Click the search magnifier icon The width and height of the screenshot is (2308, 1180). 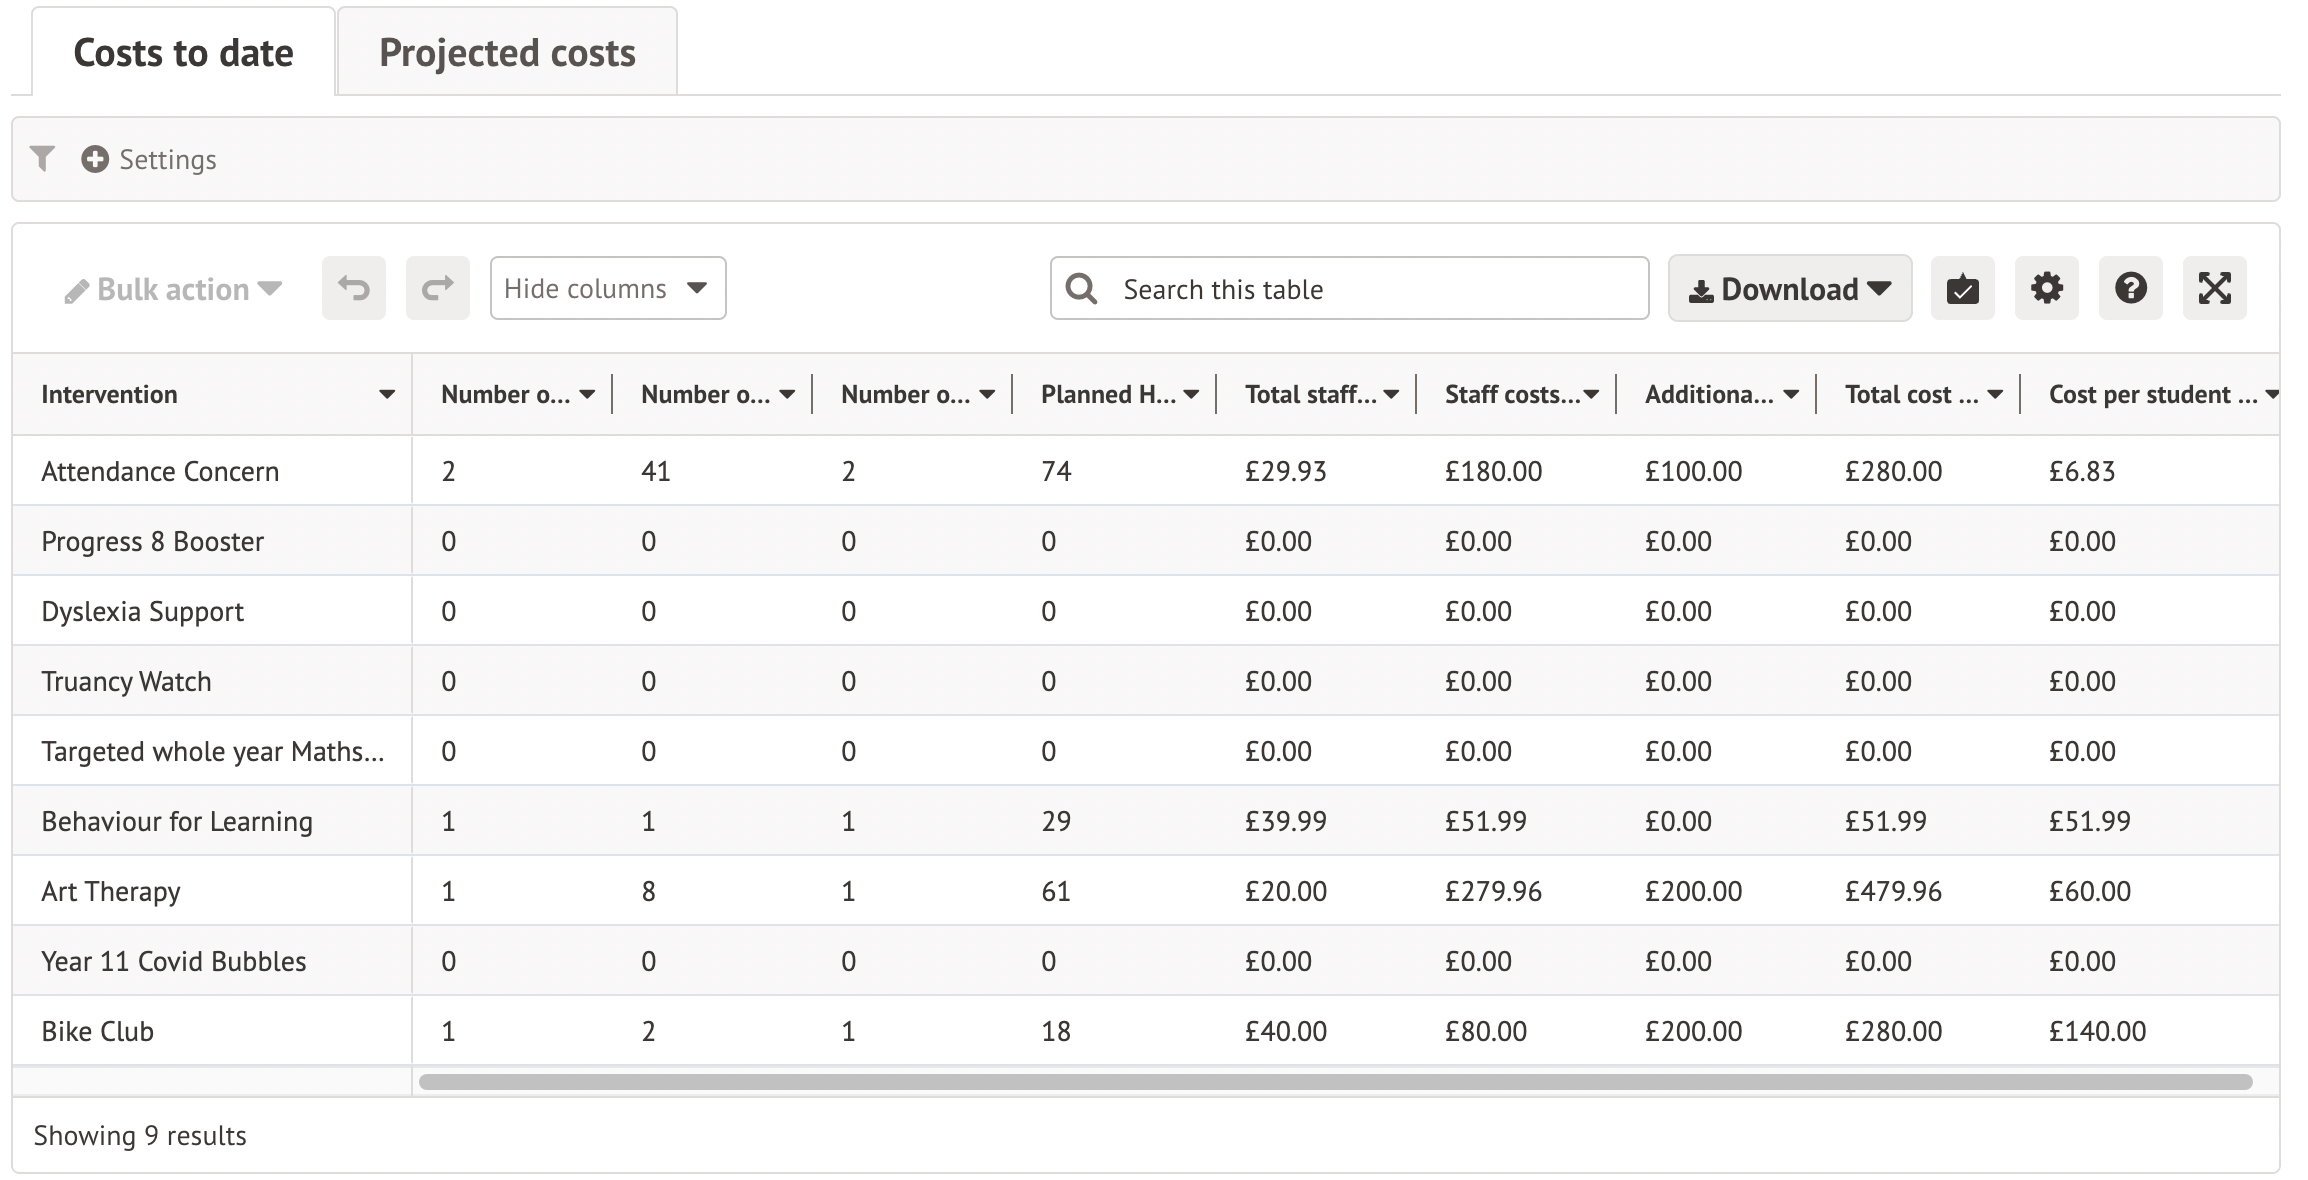pyautogui.click(x=1081, y=289)
